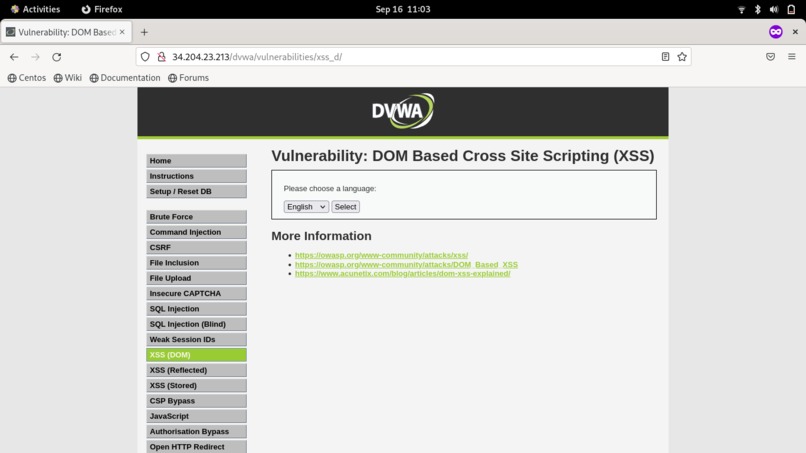Open the Firefox hamburger menu

tap(792, 57)
